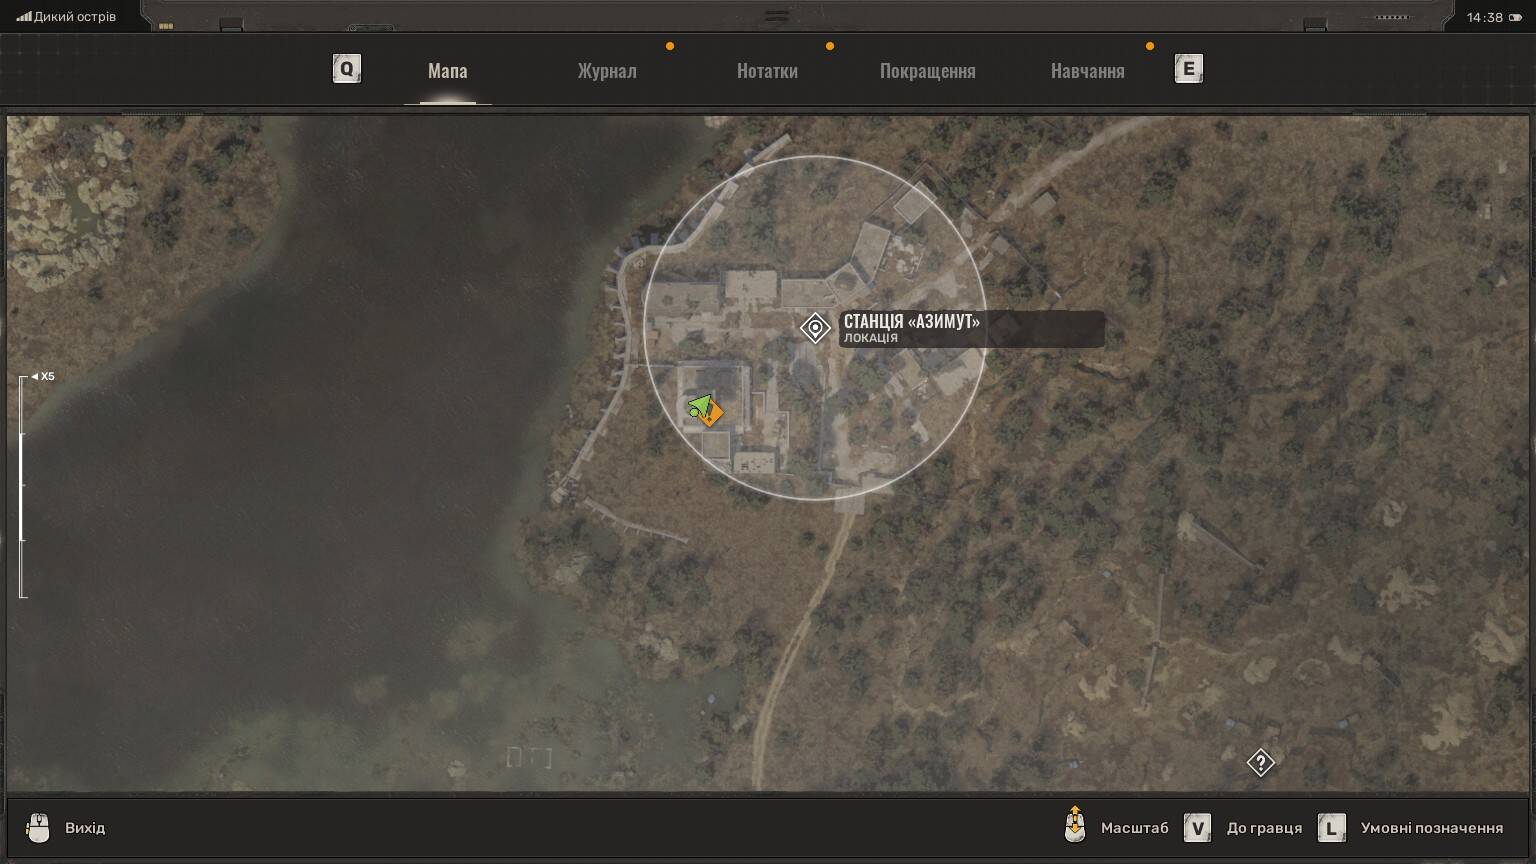The height and width of the screenshot is (864, 1536).
Task: Click the Масштаб zoom label
Action: (x=1134, y=828)
